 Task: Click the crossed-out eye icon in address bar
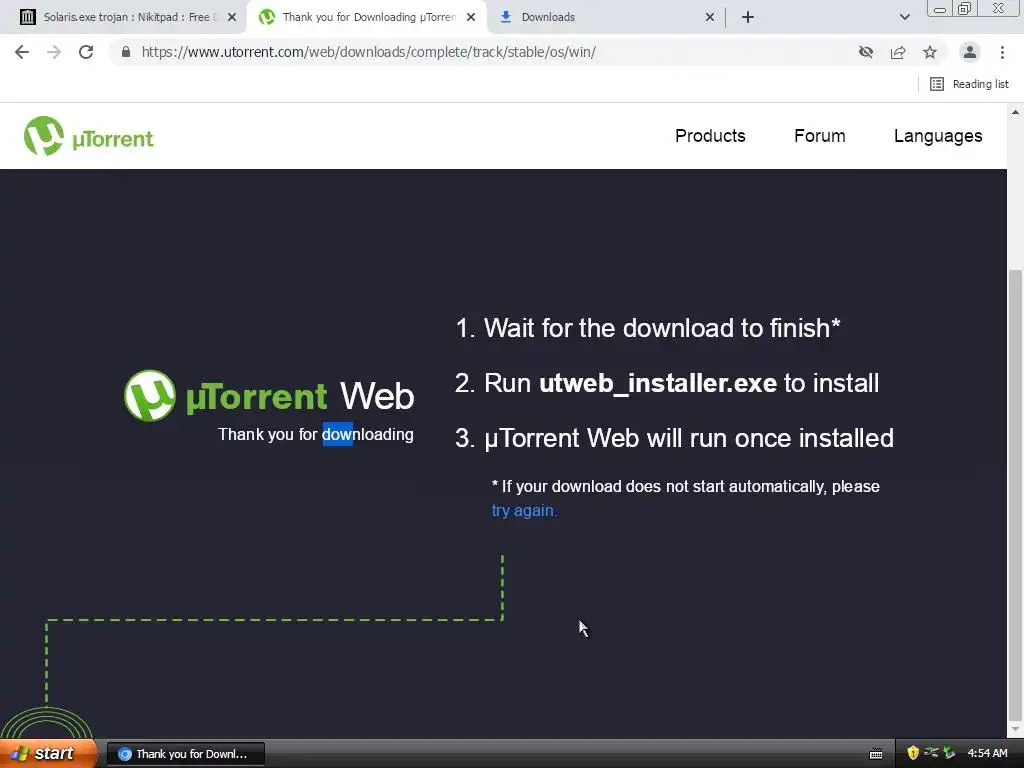pos(866,52)
